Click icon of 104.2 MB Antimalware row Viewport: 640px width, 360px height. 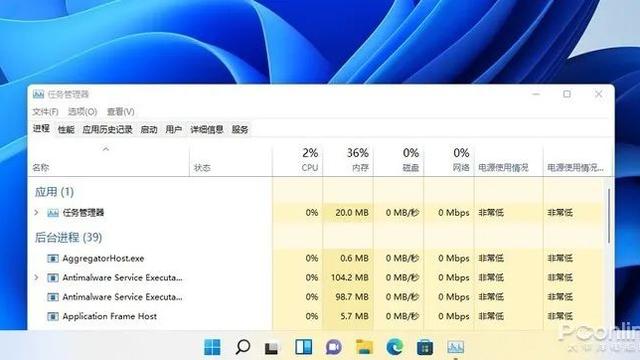tap(53, 278)
